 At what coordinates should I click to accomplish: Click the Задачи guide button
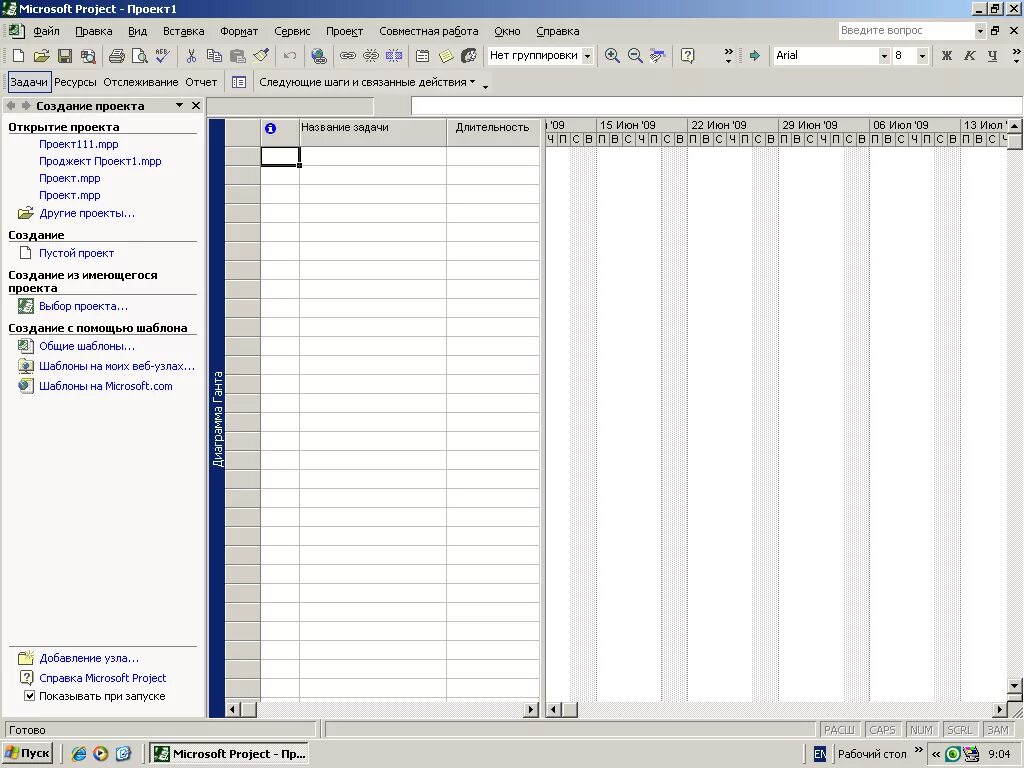pos(29,82)
